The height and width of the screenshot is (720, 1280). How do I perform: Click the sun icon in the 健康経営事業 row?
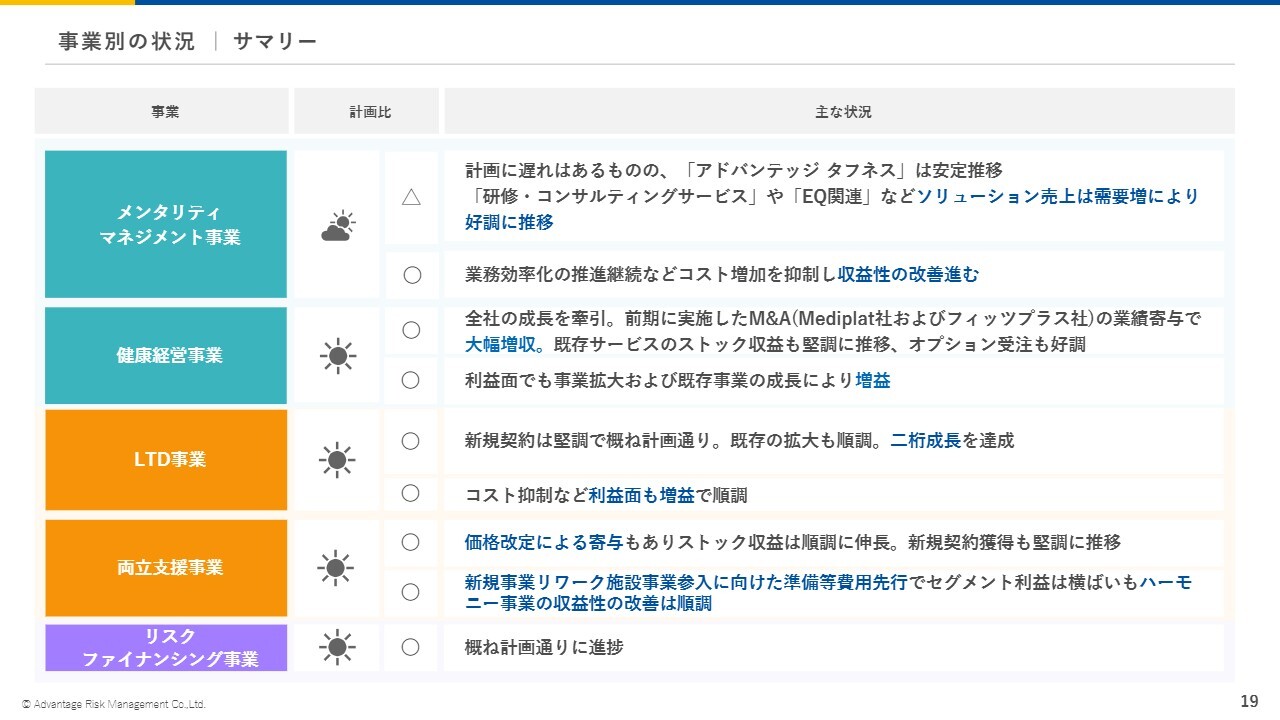click(337, 355)
